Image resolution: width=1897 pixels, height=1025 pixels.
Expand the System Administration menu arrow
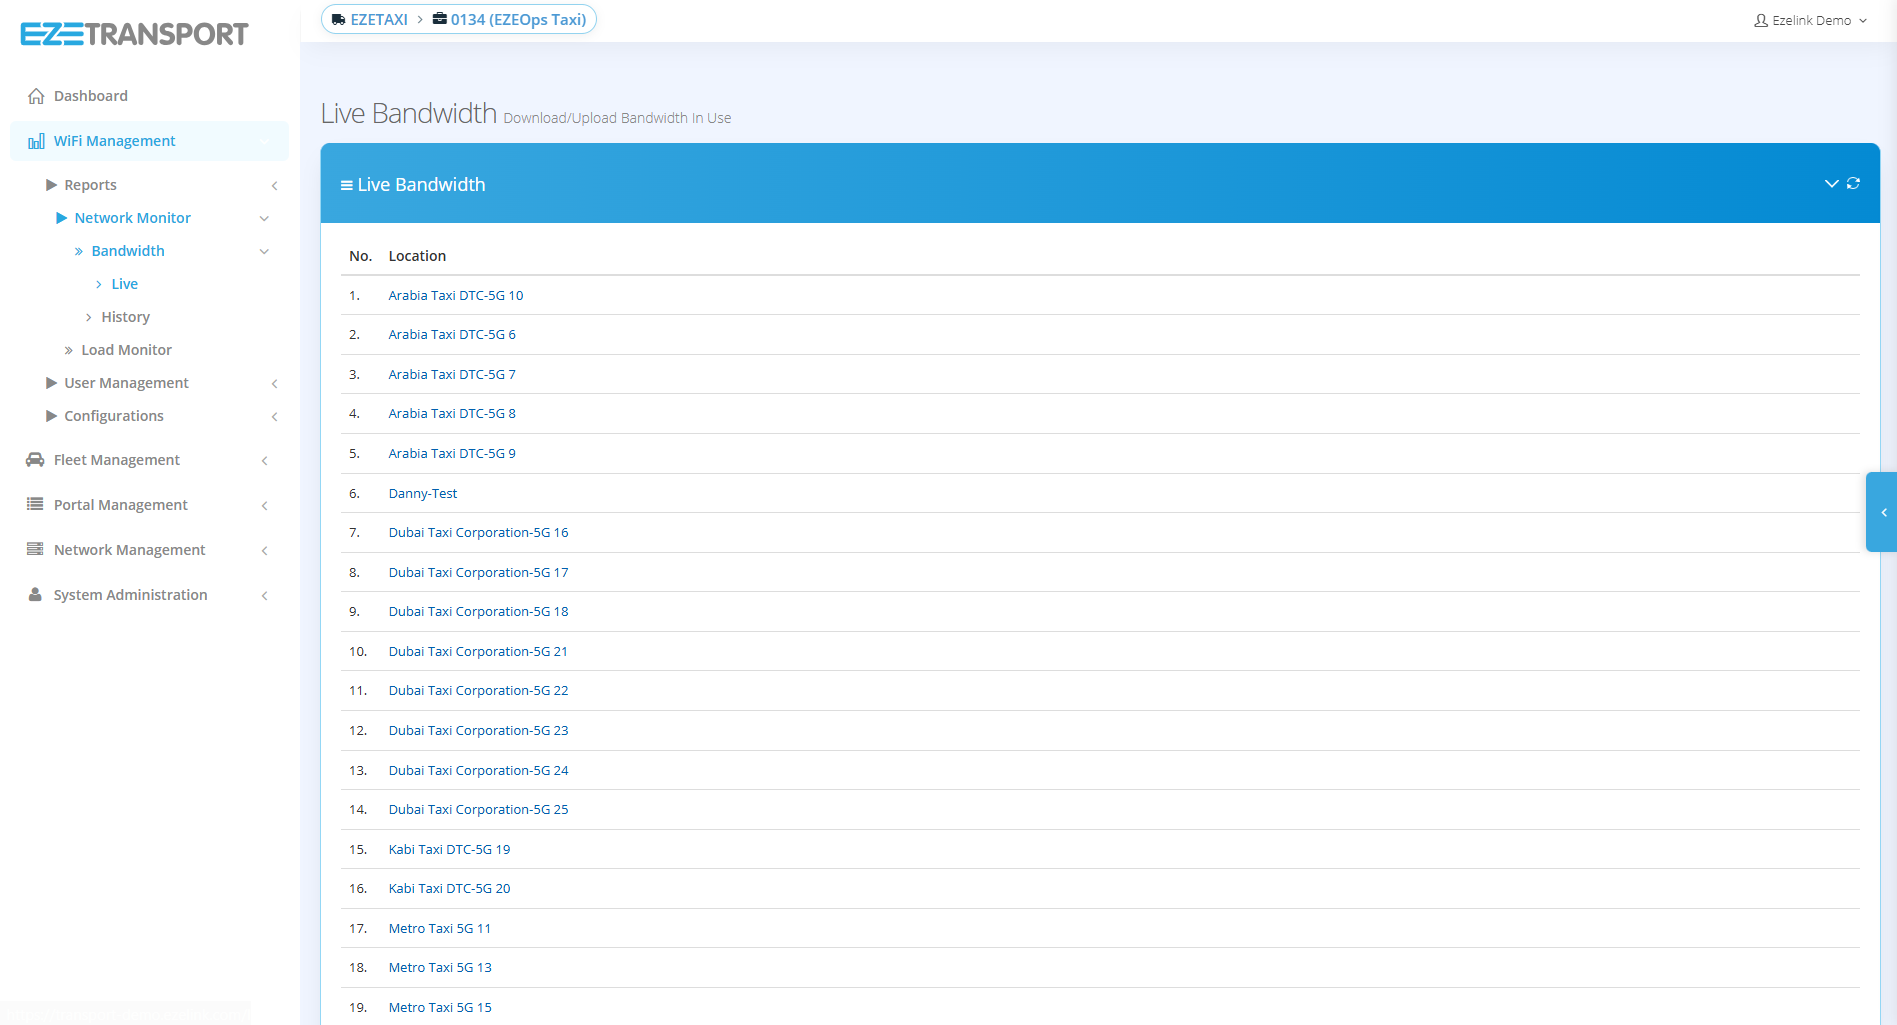coord(264,595)
